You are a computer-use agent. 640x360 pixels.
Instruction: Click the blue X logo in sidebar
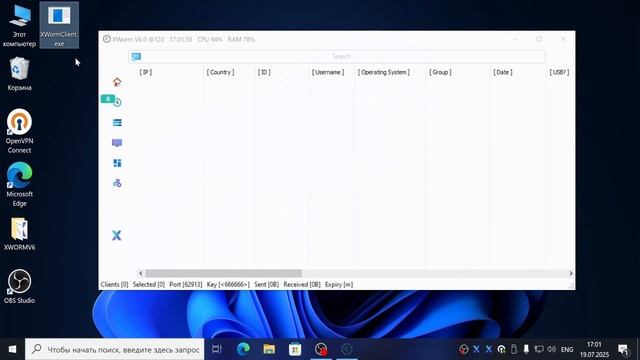[117, 235]
